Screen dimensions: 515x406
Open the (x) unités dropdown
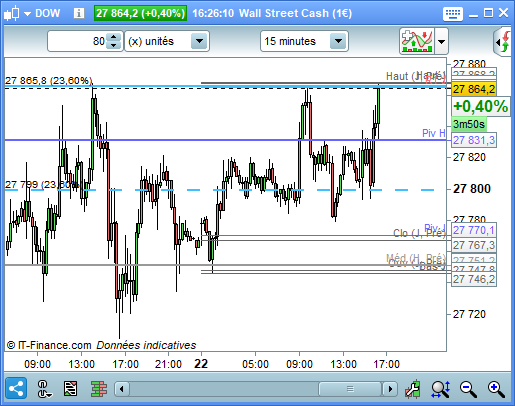[167, 41]
